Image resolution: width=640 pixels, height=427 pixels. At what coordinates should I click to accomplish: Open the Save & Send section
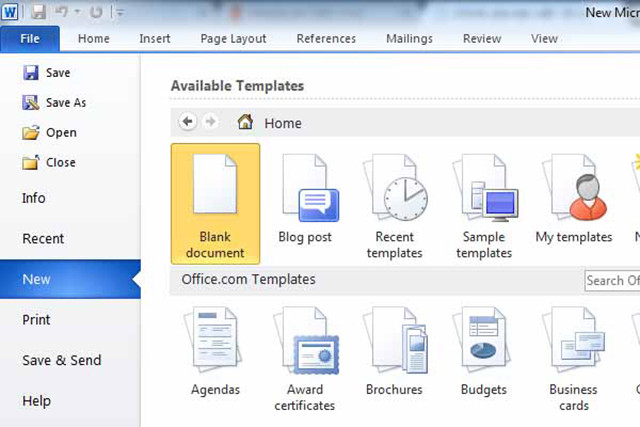[x=62, y=360]
